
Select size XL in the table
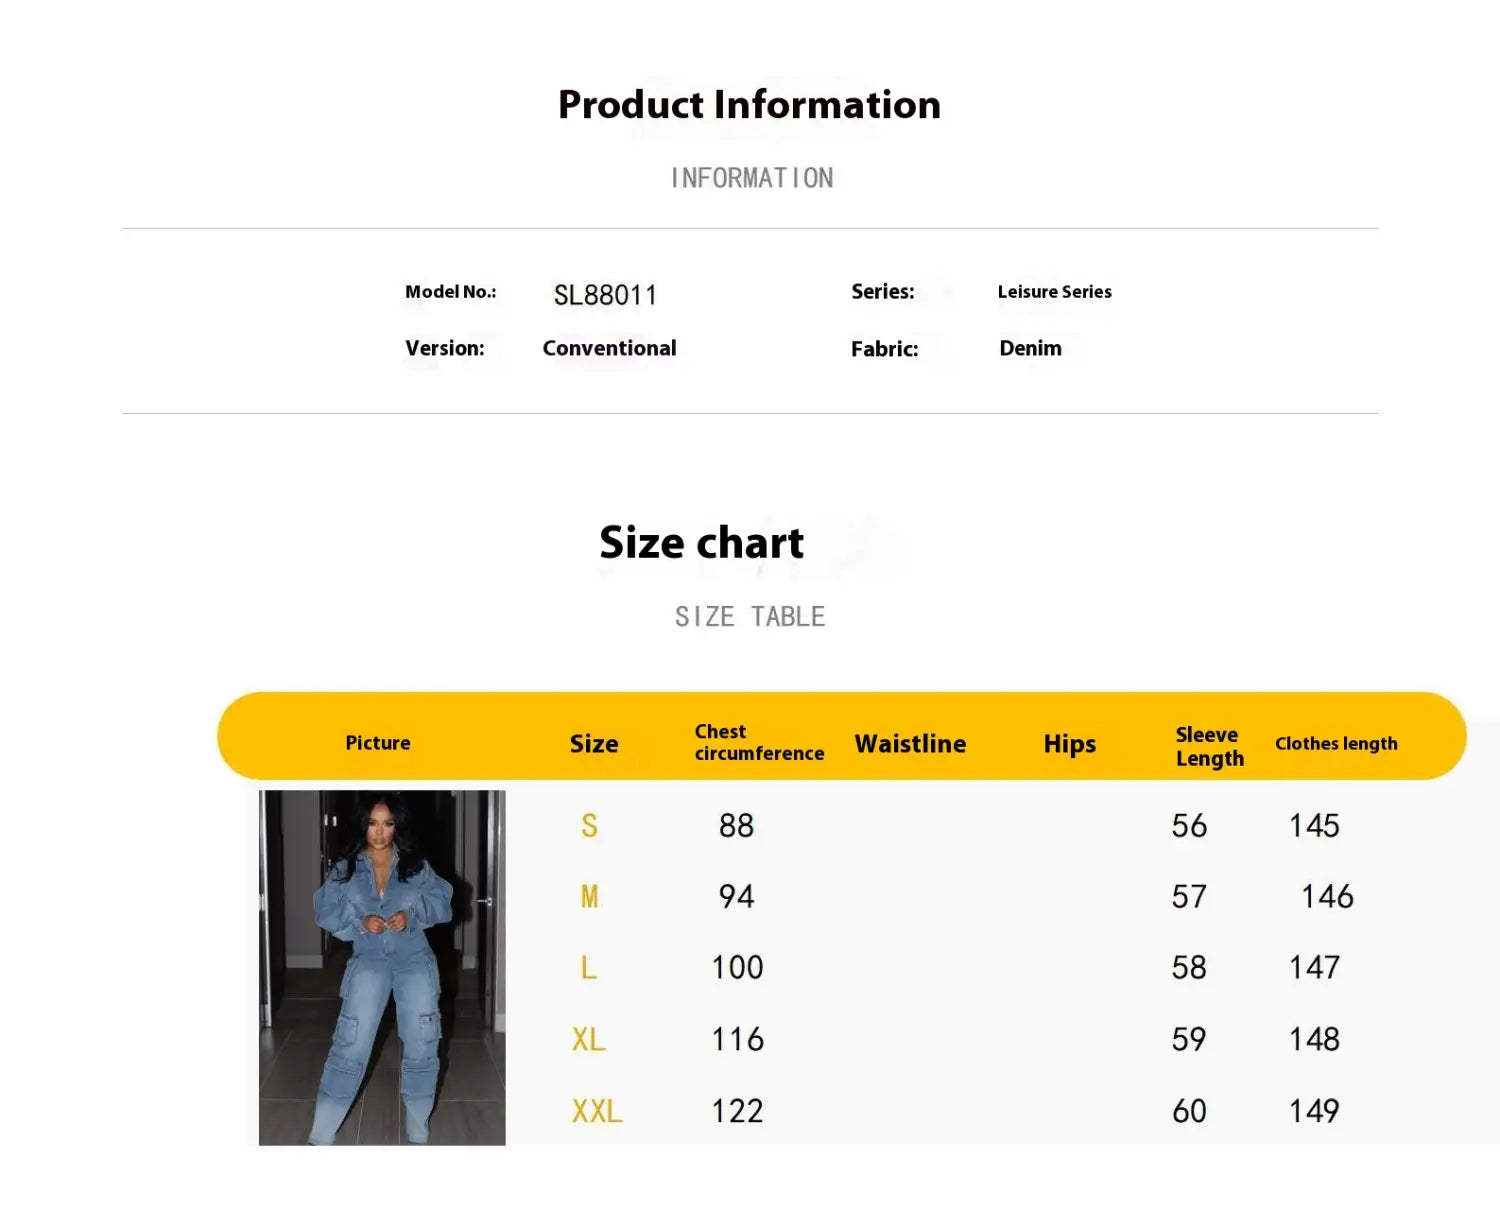coord(588,1040)
